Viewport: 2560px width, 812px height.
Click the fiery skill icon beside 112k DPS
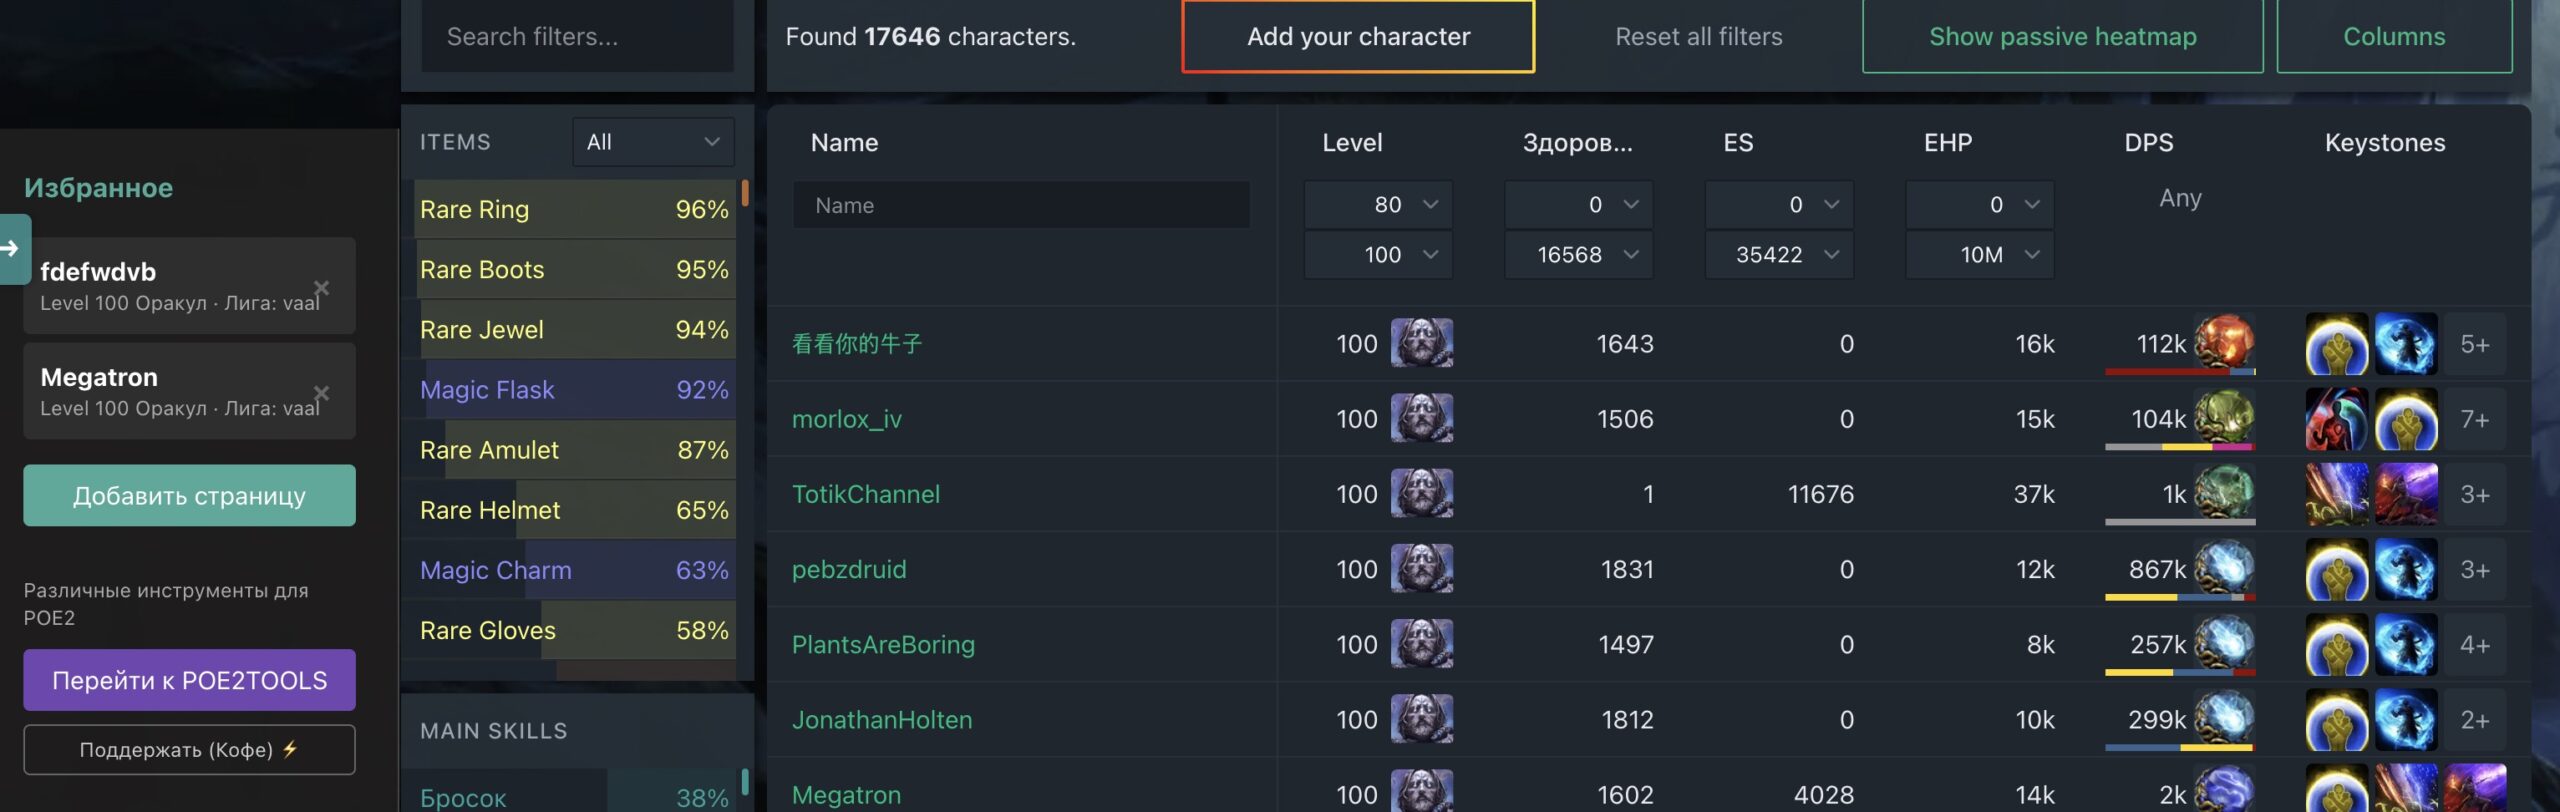coord(2224,343)
